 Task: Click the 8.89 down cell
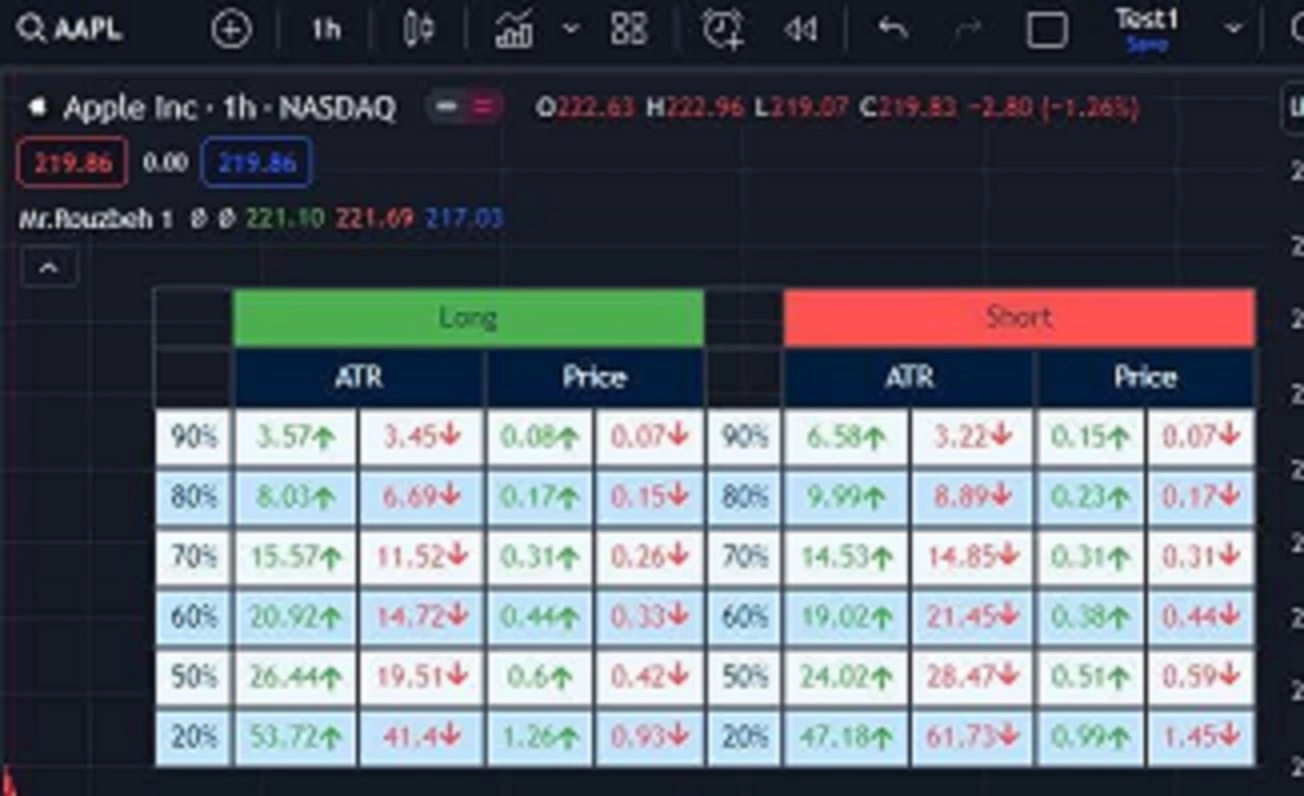tap(973, 497)
